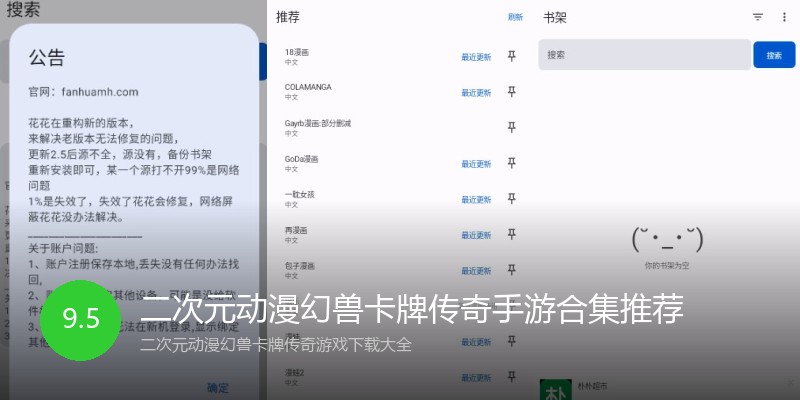Viewport: 800px width, 400px height.
Task: Open 最近更新 for 包子漫画
Action: pos(476,271)
